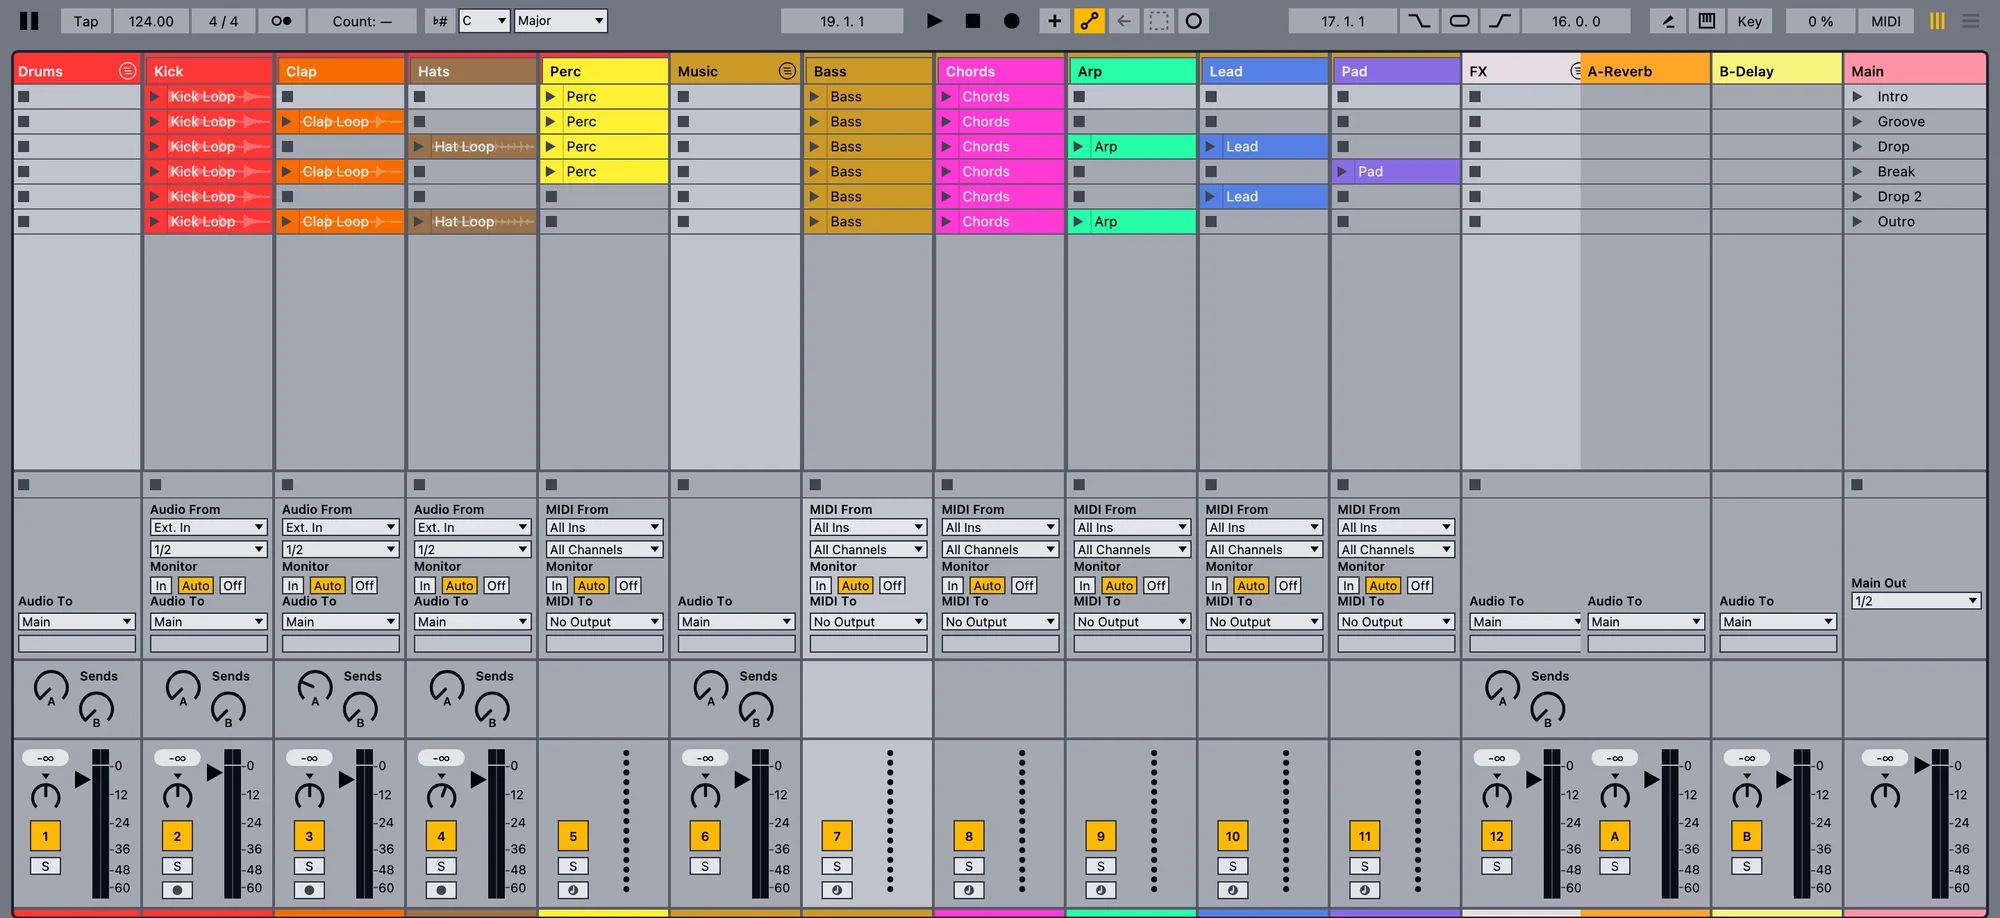Screen dimensions: 2000x918
Task: Click the Tap tempo button
Action: click(86, 21)
